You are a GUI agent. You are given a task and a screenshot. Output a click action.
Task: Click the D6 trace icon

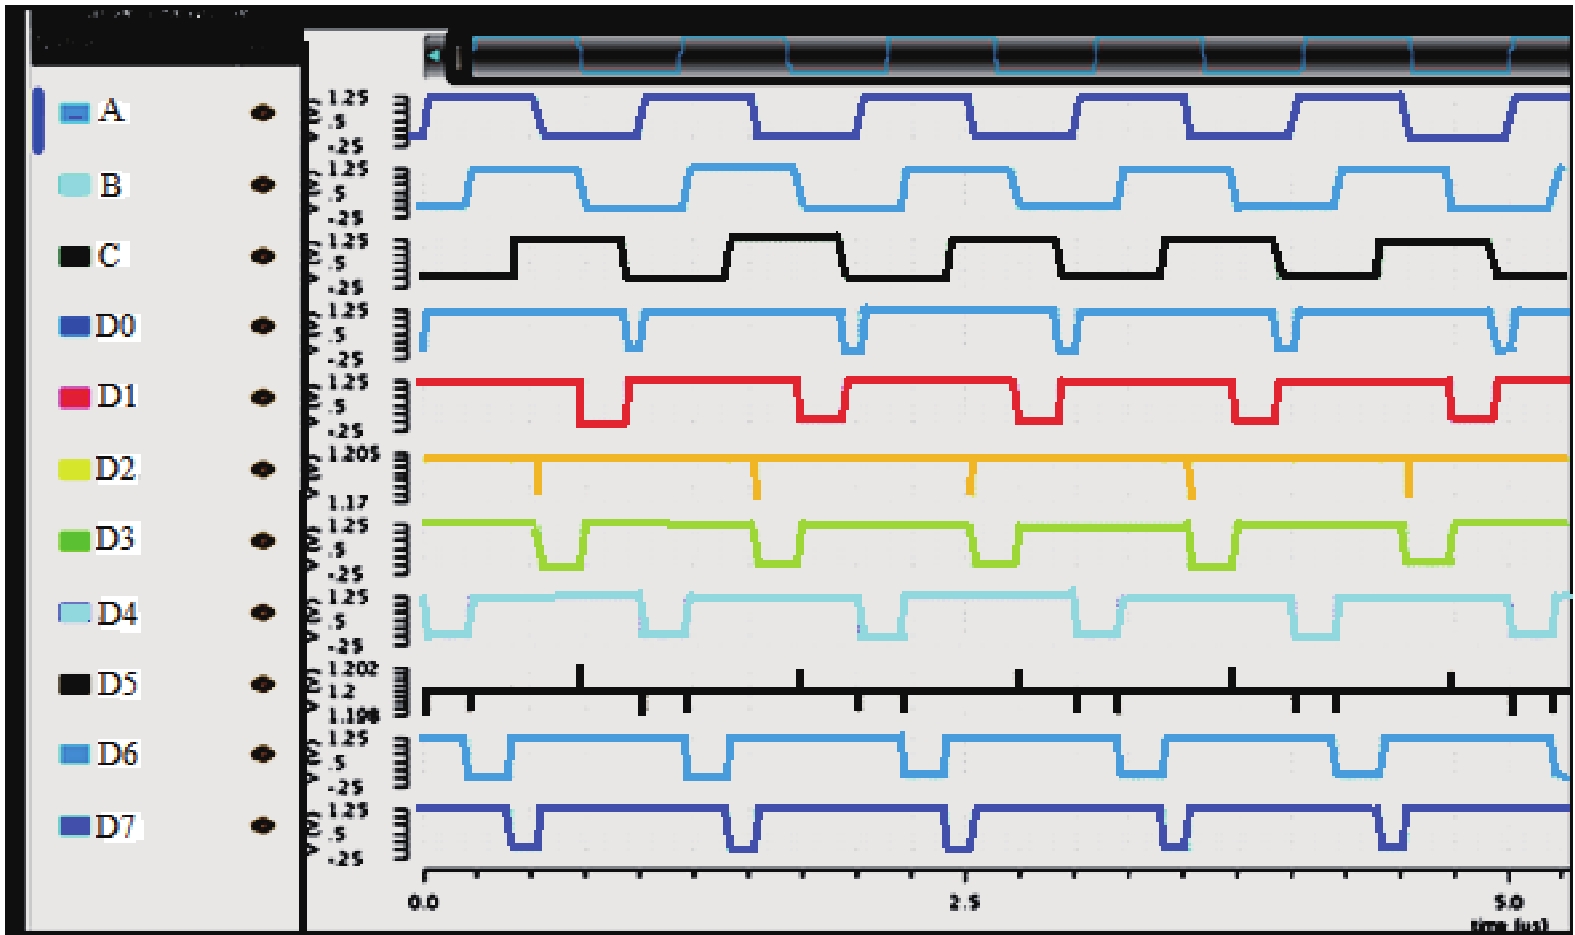74,754
